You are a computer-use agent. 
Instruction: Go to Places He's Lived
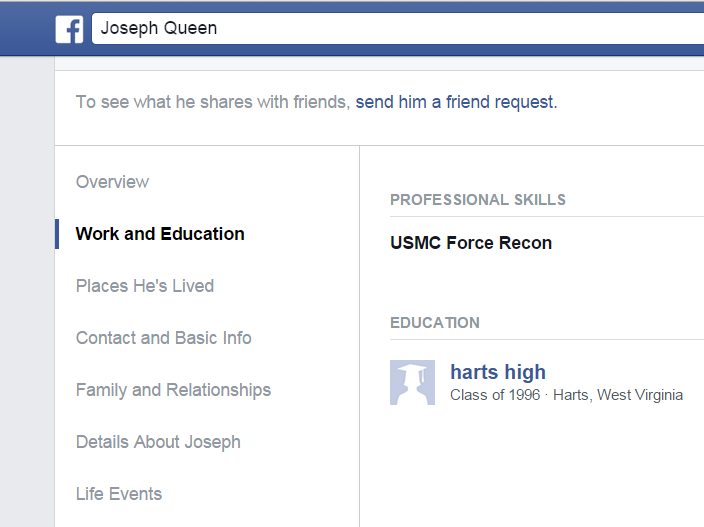pos(145,286)
